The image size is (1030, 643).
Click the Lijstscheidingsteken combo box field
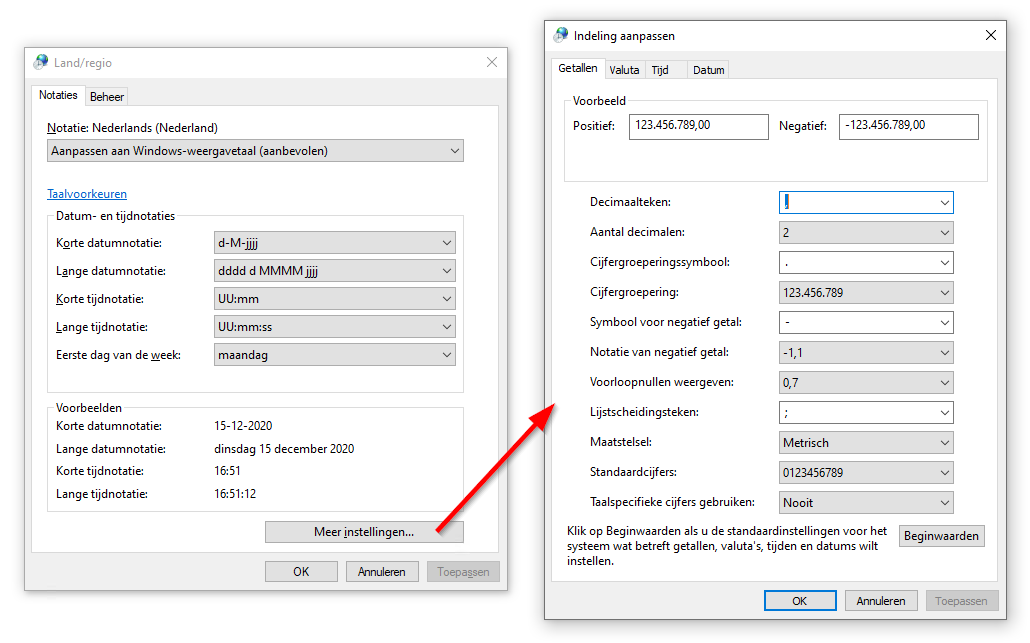pyautogui.click(x=857, y=413)
